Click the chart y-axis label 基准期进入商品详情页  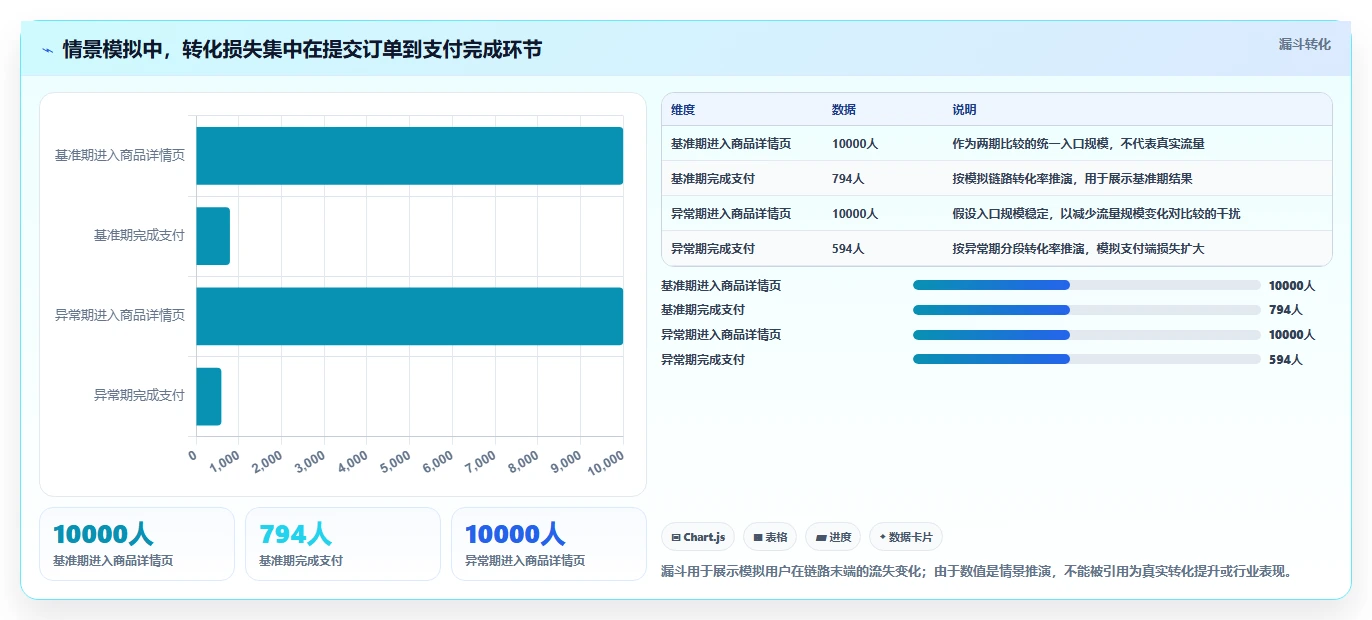pyautogui.click(x=120, y=156)
